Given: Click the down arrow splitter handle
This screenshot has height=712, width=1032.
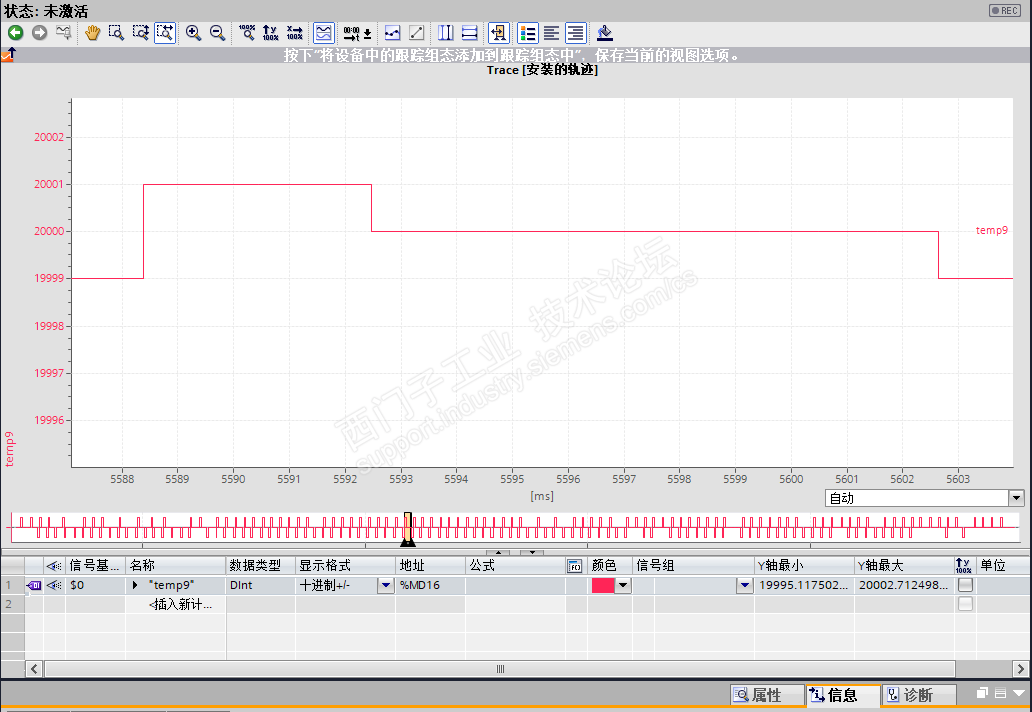Looking at the screenshot, I should 532,552.
